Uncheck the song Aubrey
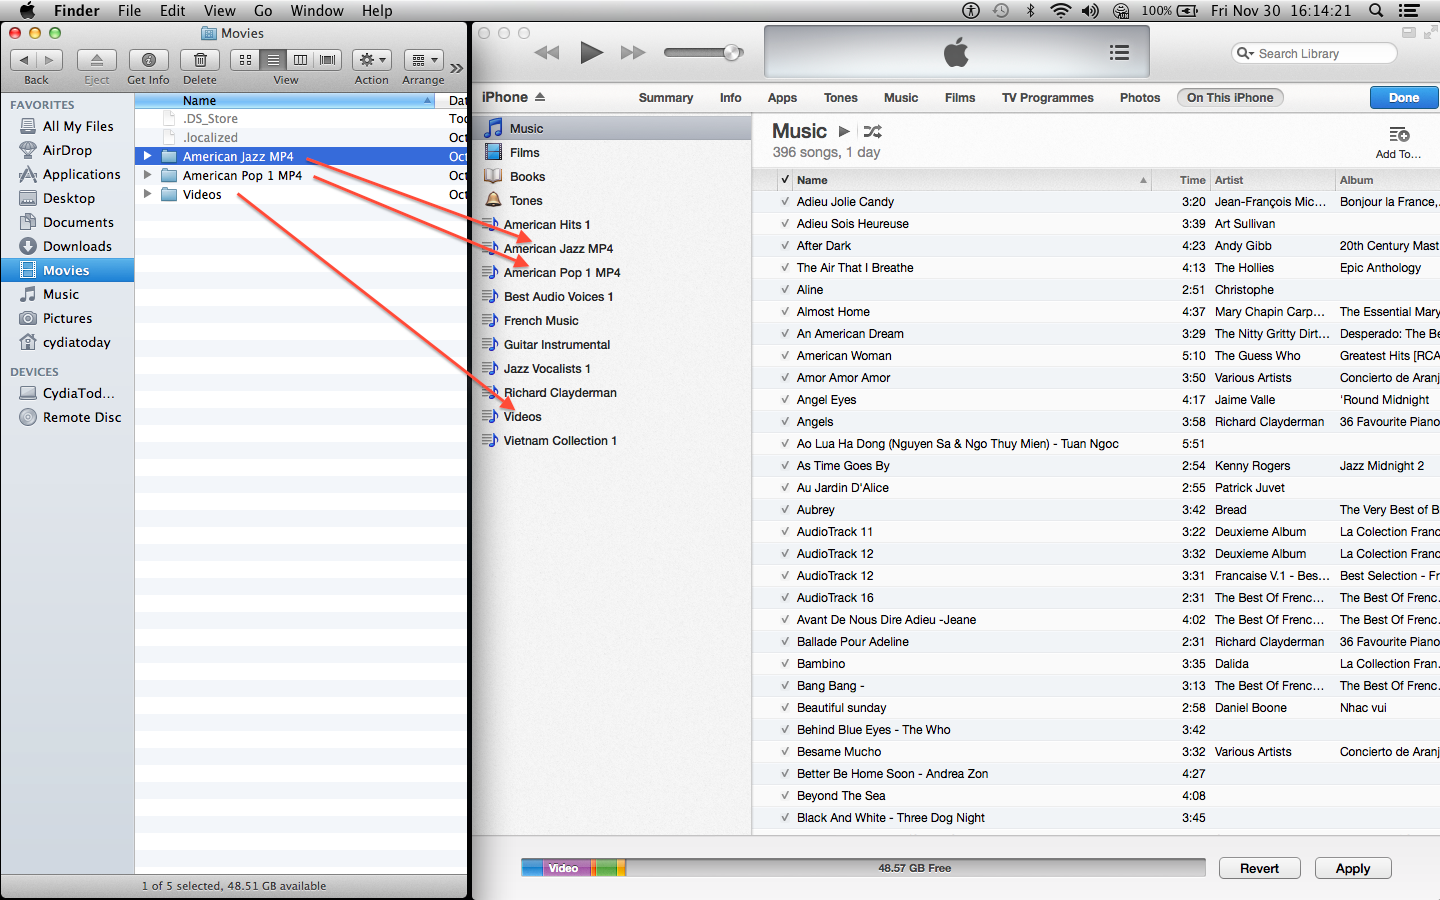 (x=785, y=509)
